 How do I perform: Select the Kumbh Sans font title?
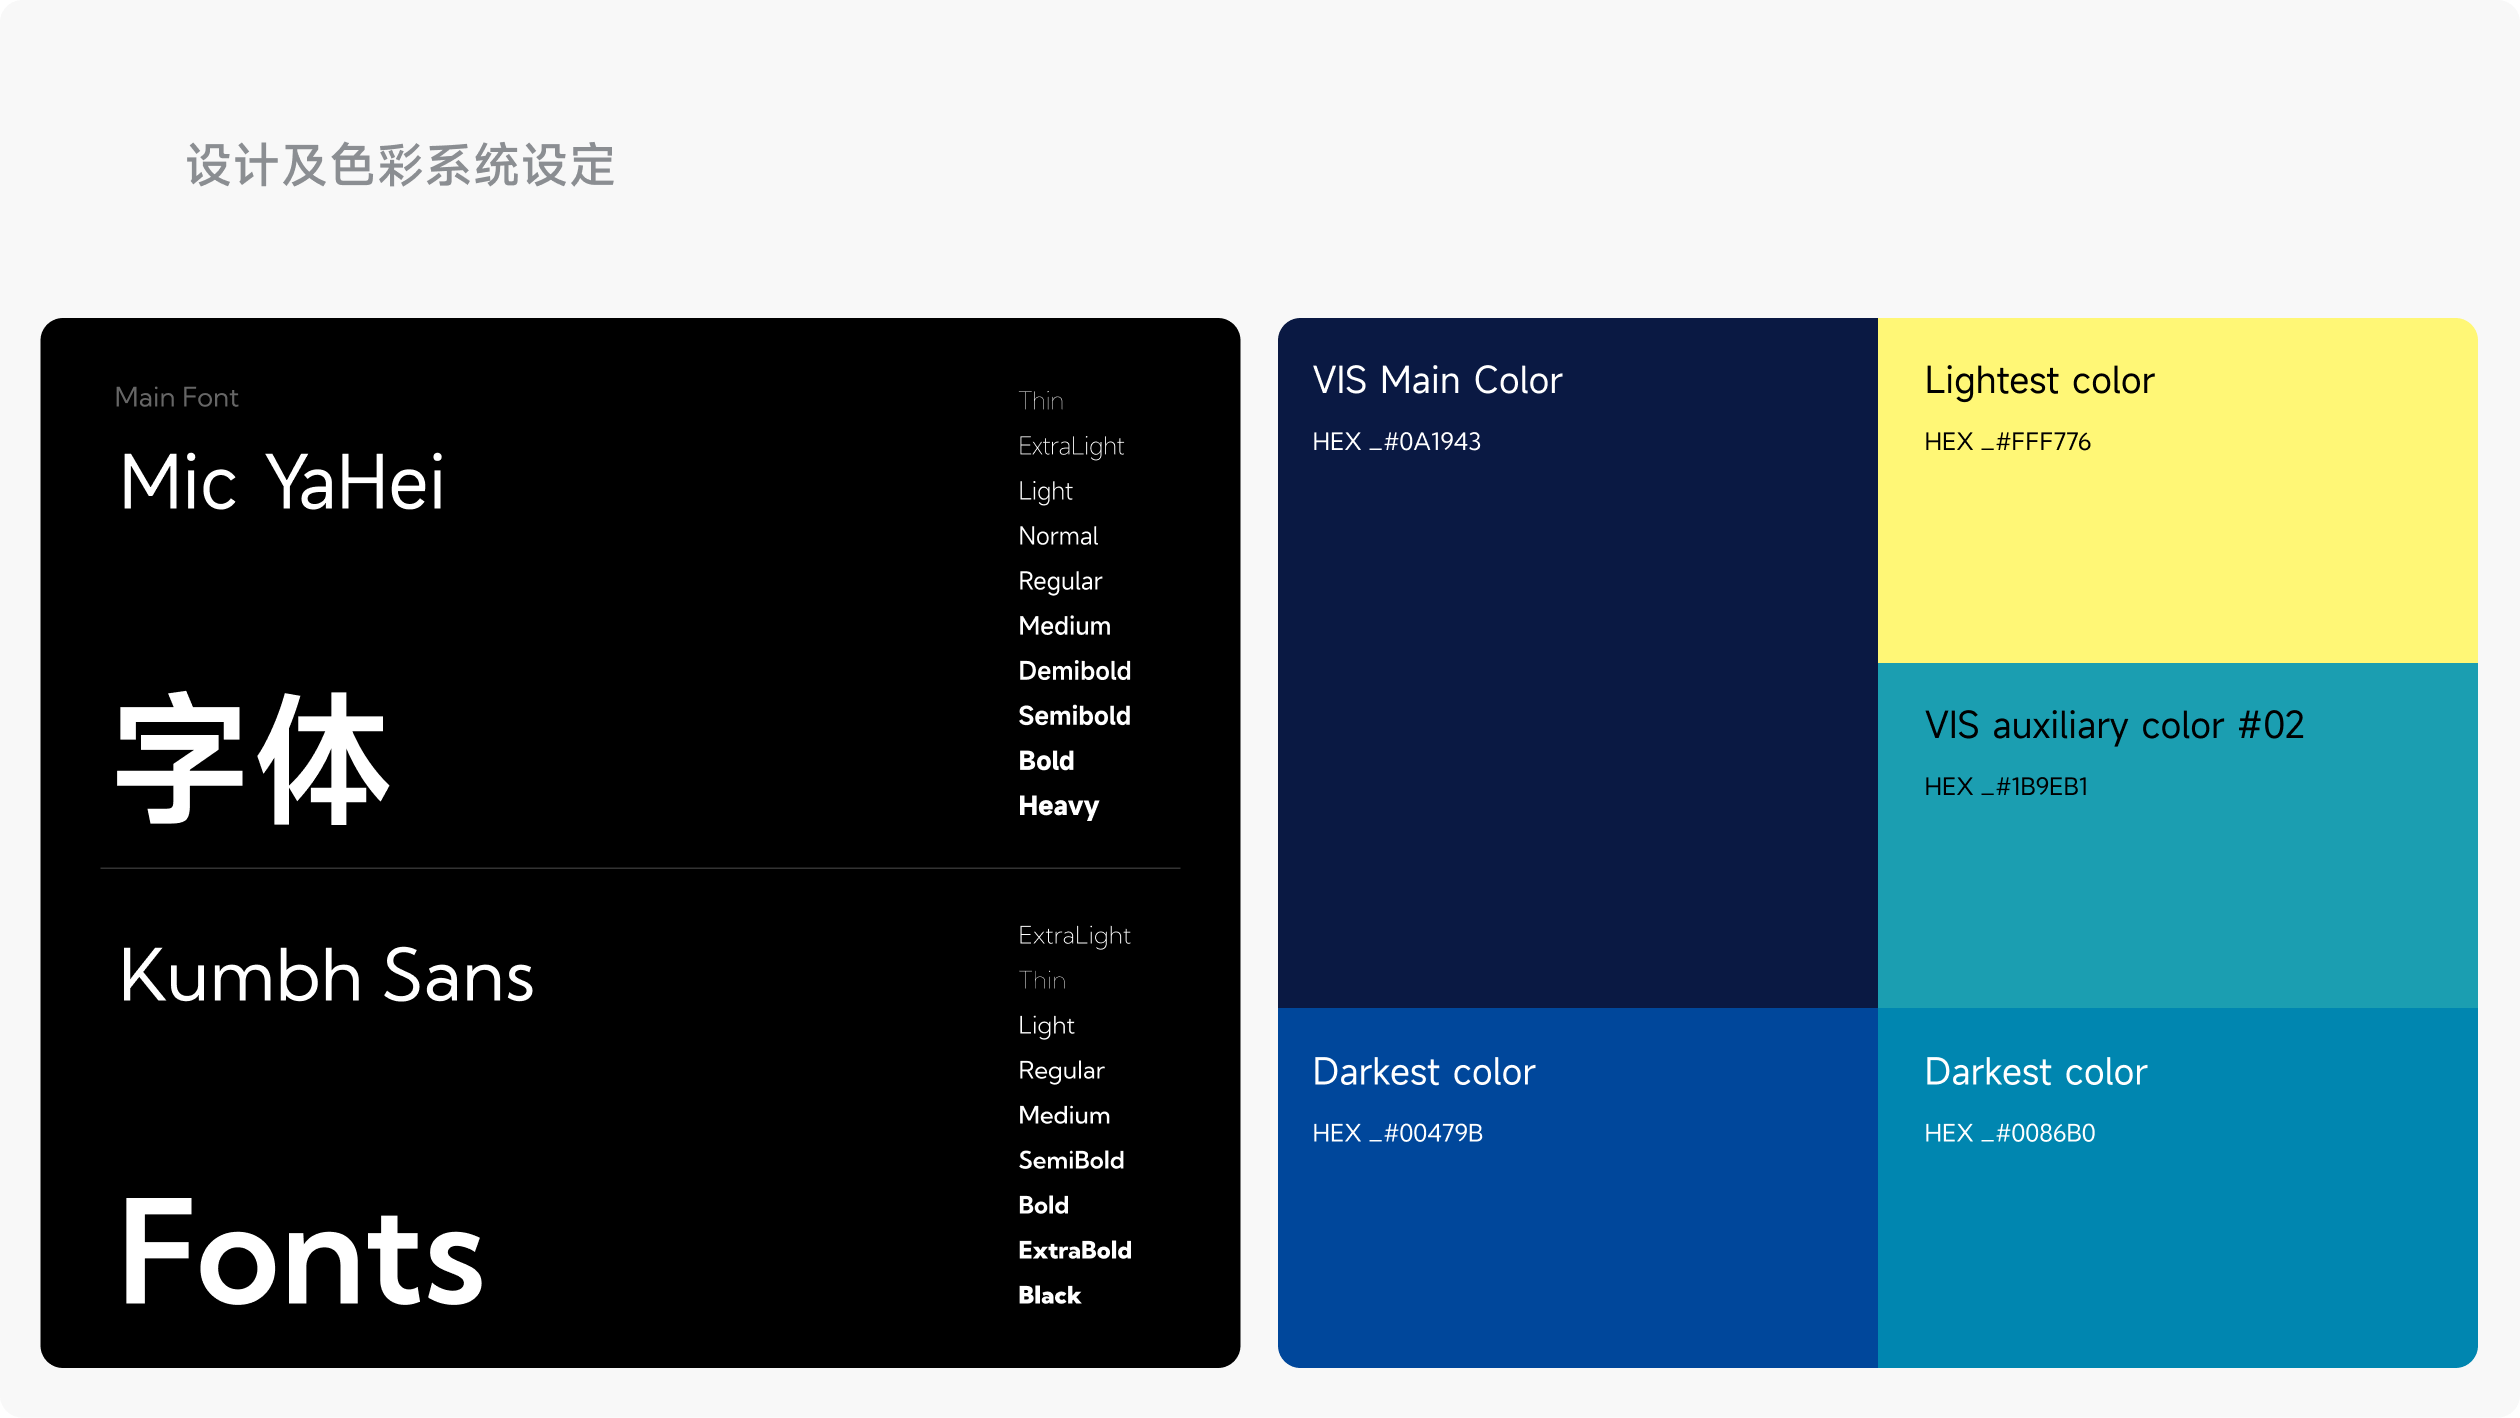326,975
